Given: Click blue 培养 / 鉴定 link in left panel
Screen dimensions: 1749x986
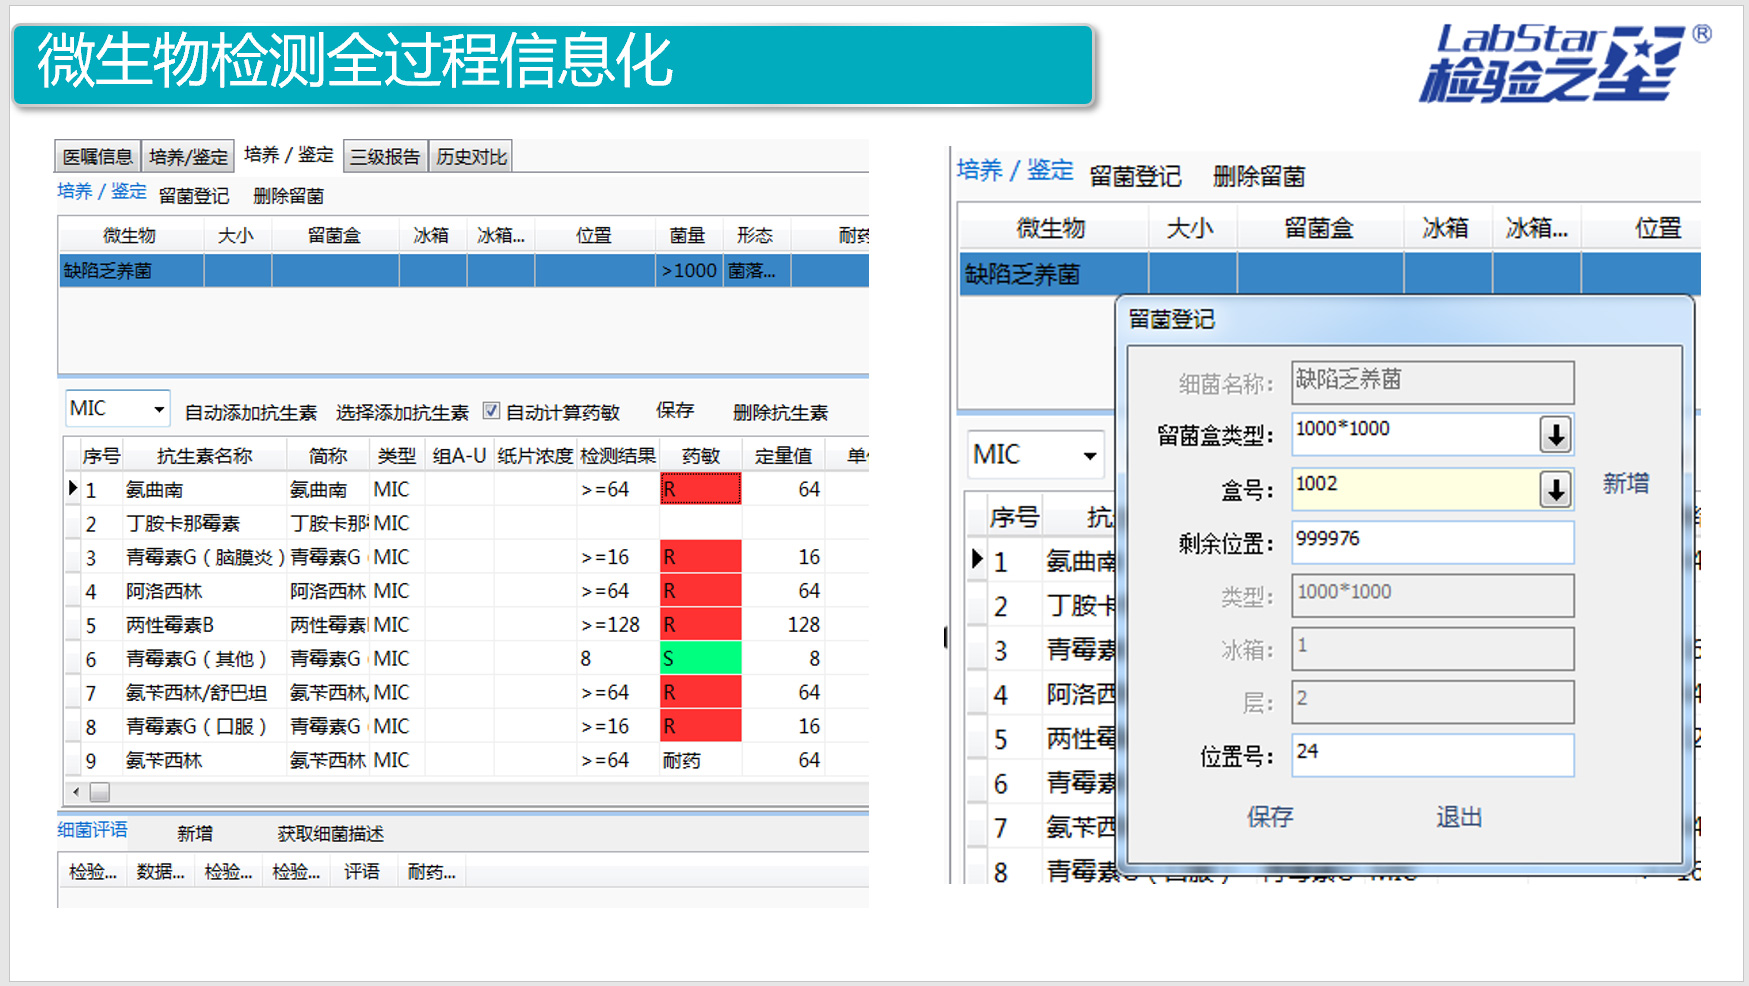Looking at the screenshot, I should pyautogui.click(x=101, y=191).
